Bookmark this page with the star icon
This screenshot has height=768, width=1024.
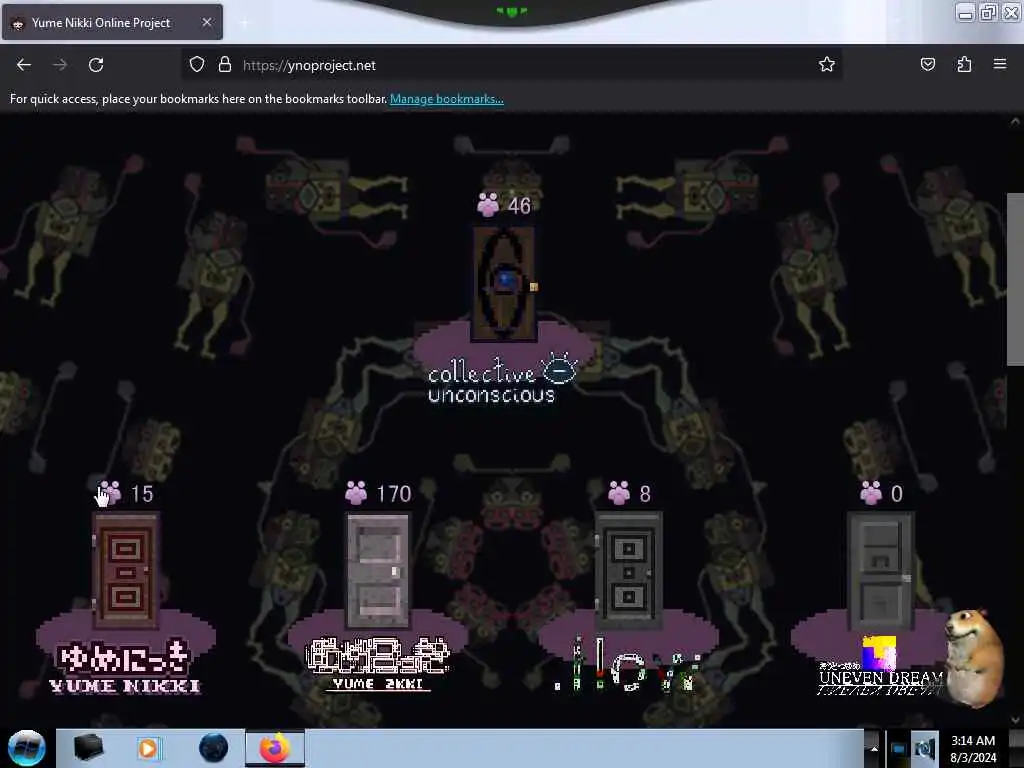pos(827,64)
